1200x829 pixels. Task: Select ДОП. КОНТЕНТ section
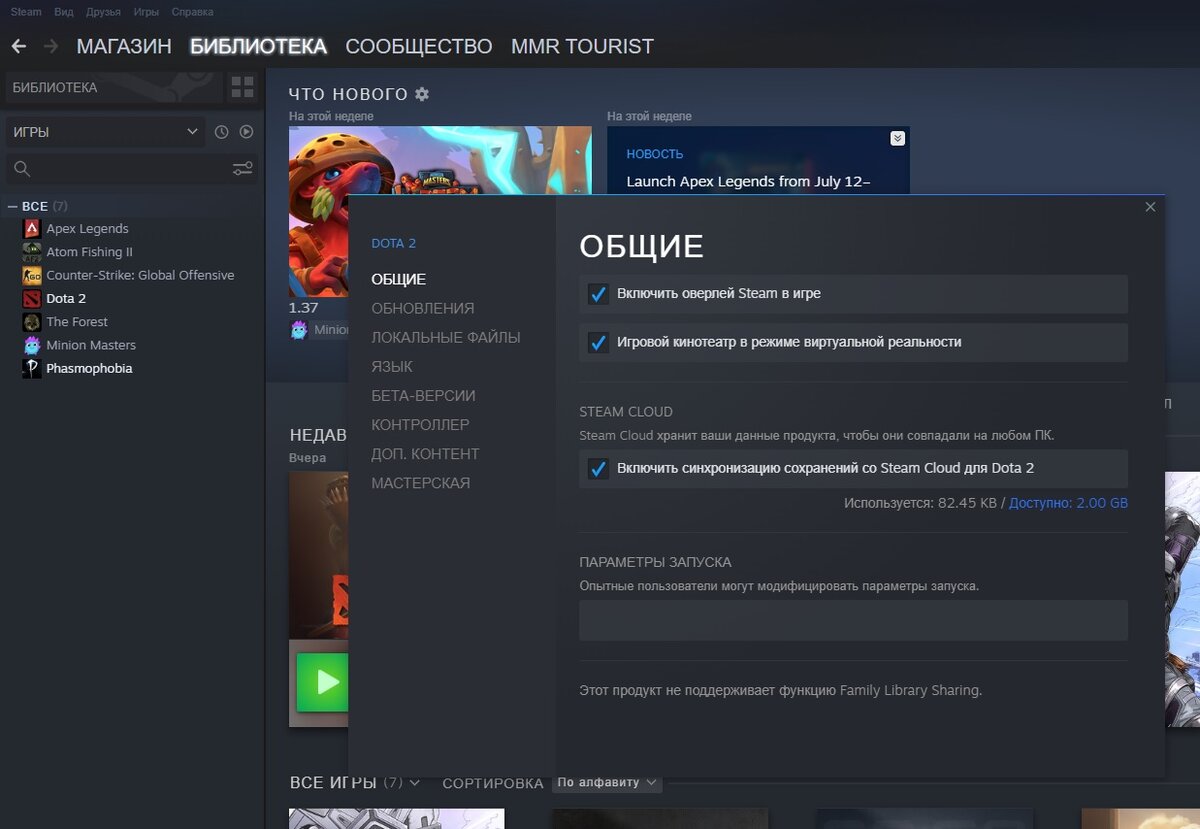[425, 454]
